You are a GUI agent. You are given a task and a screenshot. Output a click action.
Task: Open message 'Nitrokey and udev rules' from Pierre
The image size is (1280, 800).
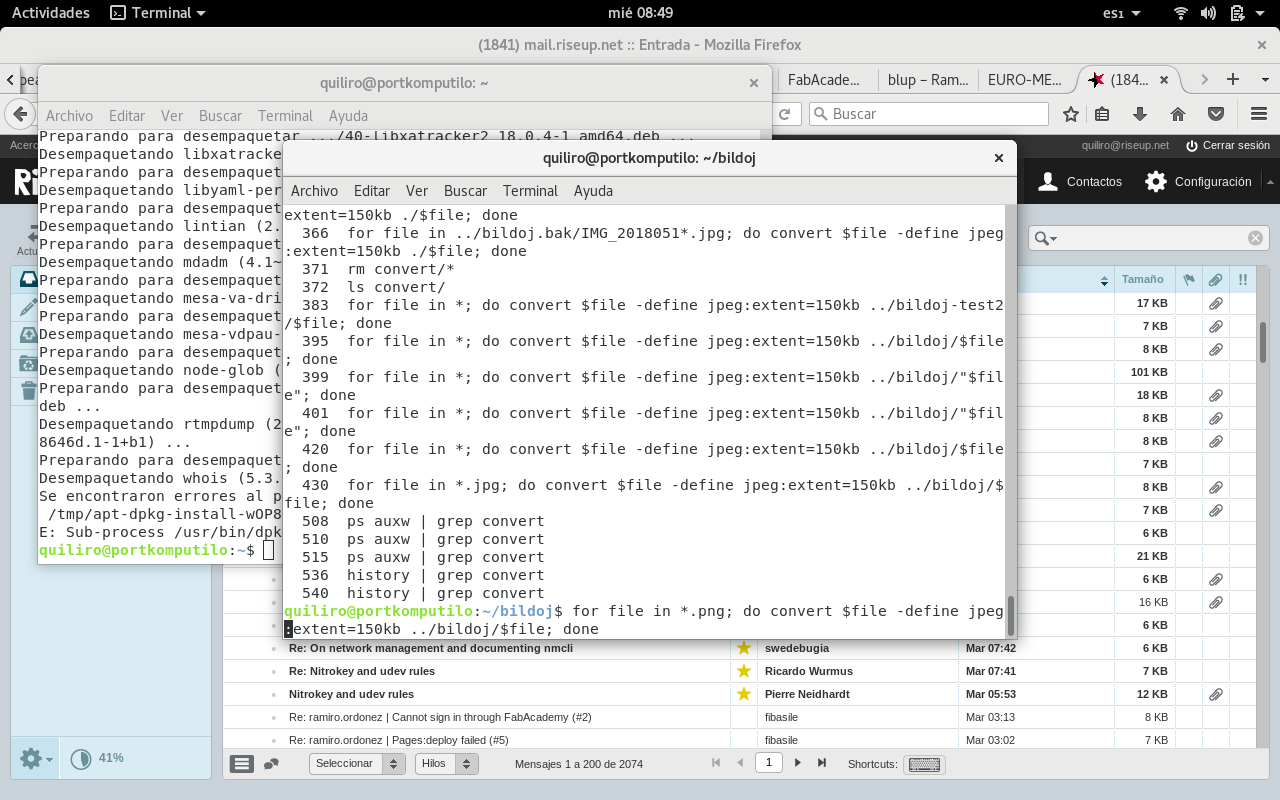(x=351, y=694)
